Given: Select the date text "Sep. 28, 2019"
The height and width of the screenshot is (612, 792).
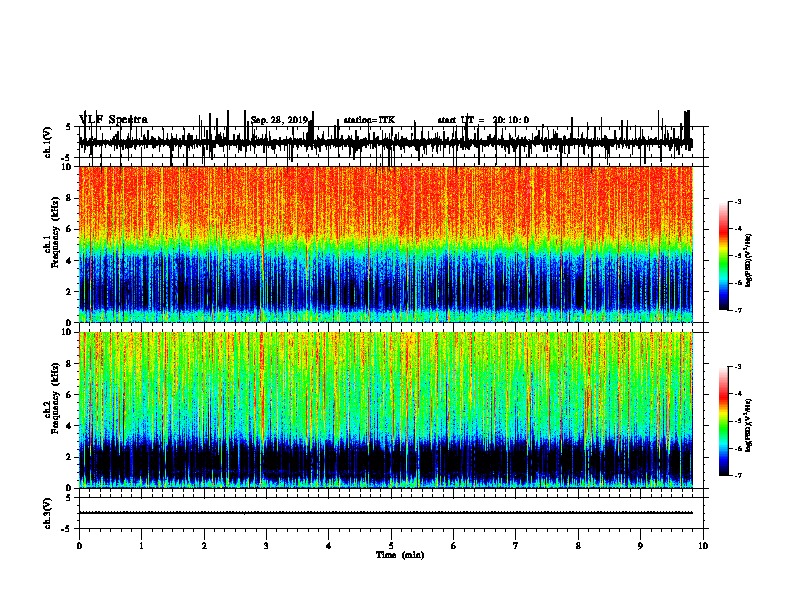Looking at the screenshot, I should pyautogui.click(x=279, y=120).
